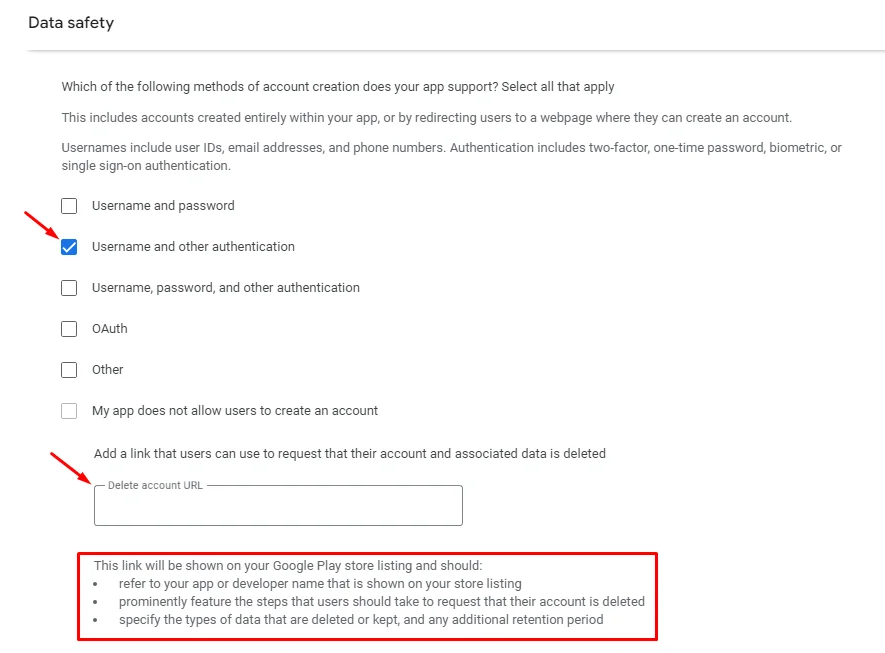
Task: Tick the Username and password checkbox
Action: pyautogui.click(x=69, y=206)
